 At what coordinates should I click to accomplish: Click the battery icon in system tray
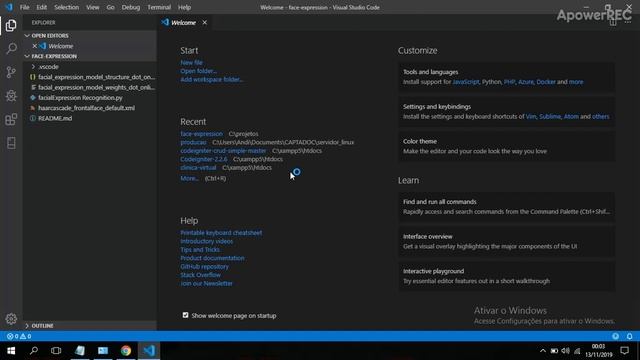554,351
